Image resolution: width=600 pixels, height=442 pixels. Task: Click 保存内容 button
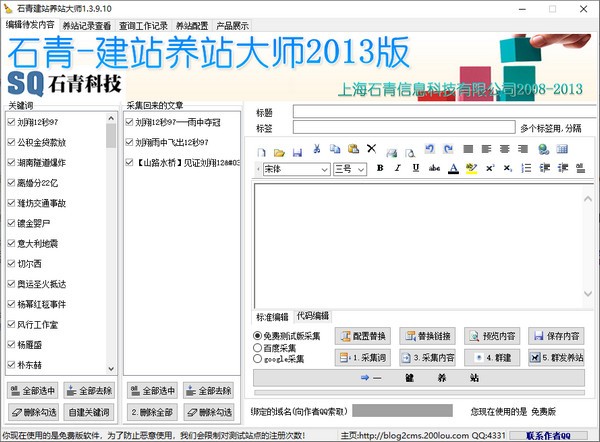[556, 336]
